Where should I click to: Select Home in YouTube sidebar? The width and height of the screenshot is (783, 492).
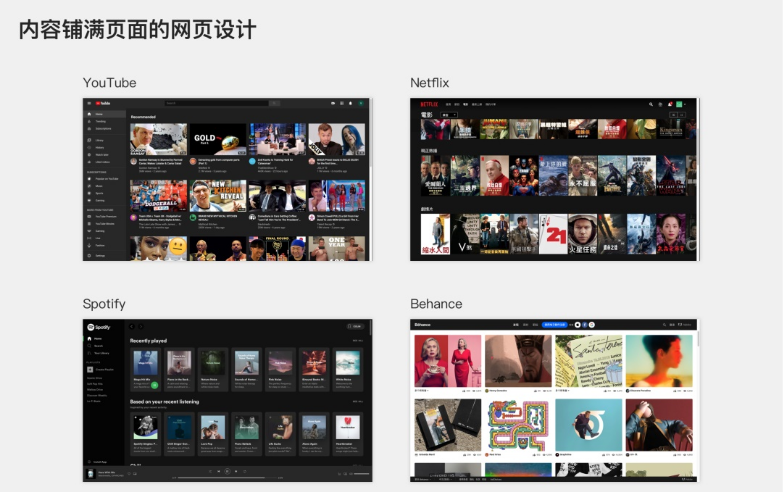tap(104, 114)
